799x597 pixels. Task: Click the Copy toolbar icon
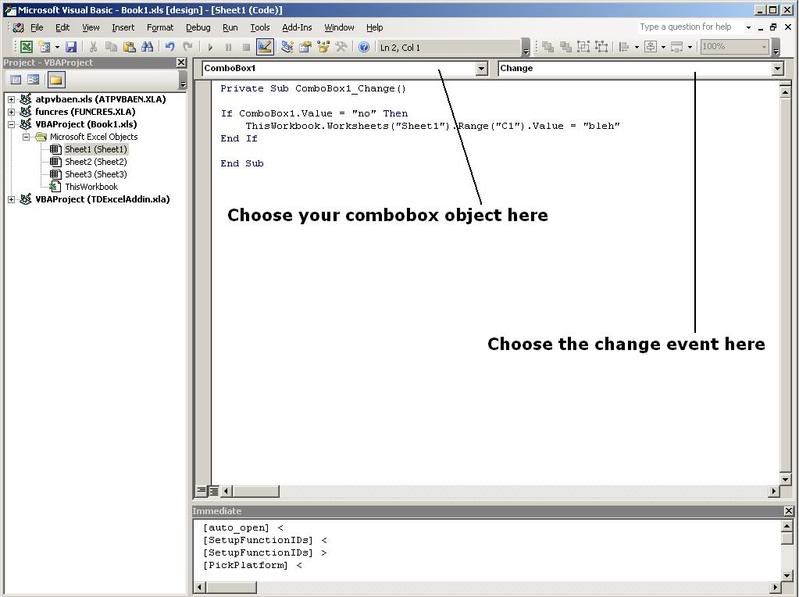pyautogui.click(x=111, y=47)
